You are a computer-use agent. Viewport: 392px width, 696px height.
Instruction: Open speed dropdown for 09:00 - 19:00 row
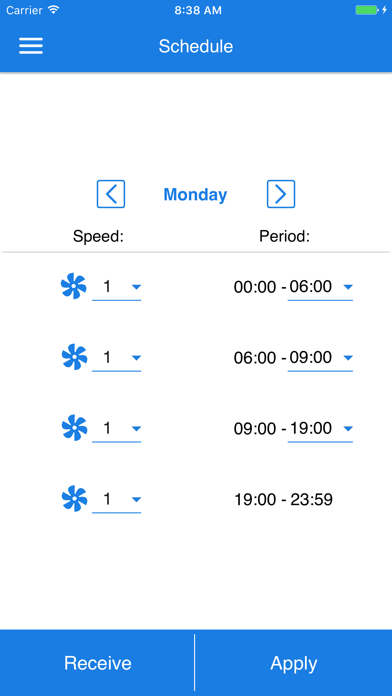point(116,430)
